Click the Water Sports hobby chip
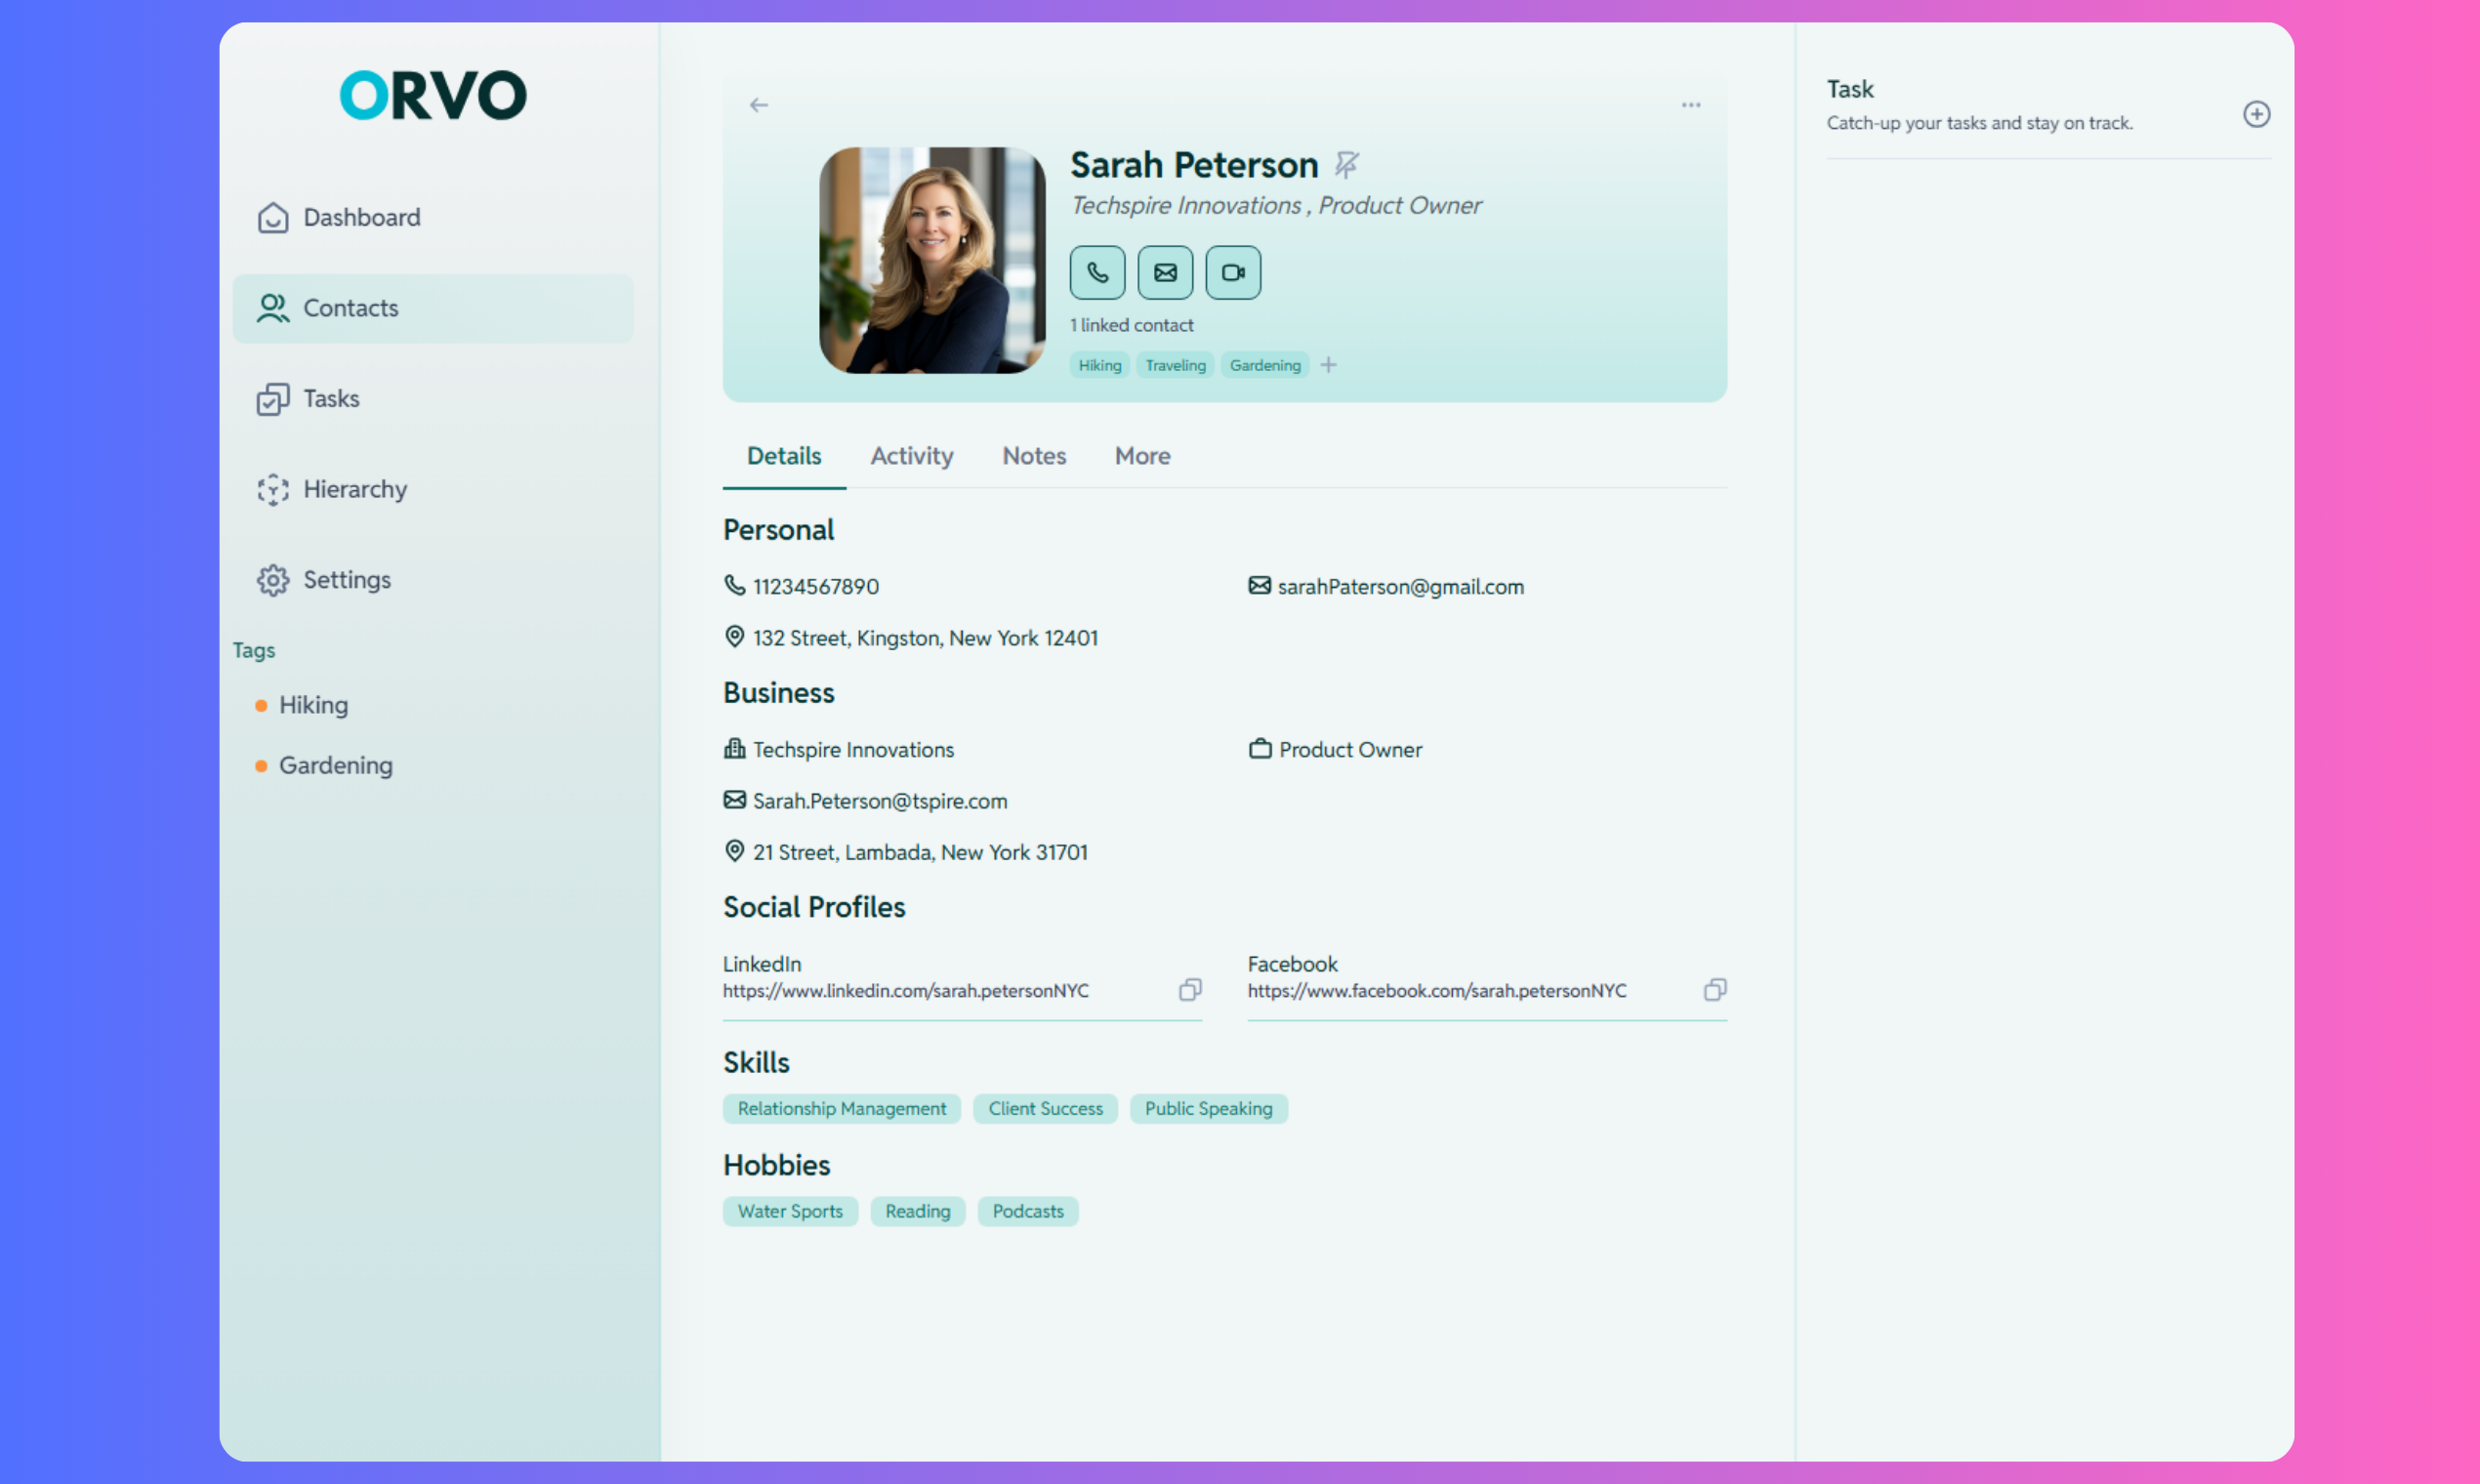Screen dimensions: 2480x1484 [x=790, y=1211]
